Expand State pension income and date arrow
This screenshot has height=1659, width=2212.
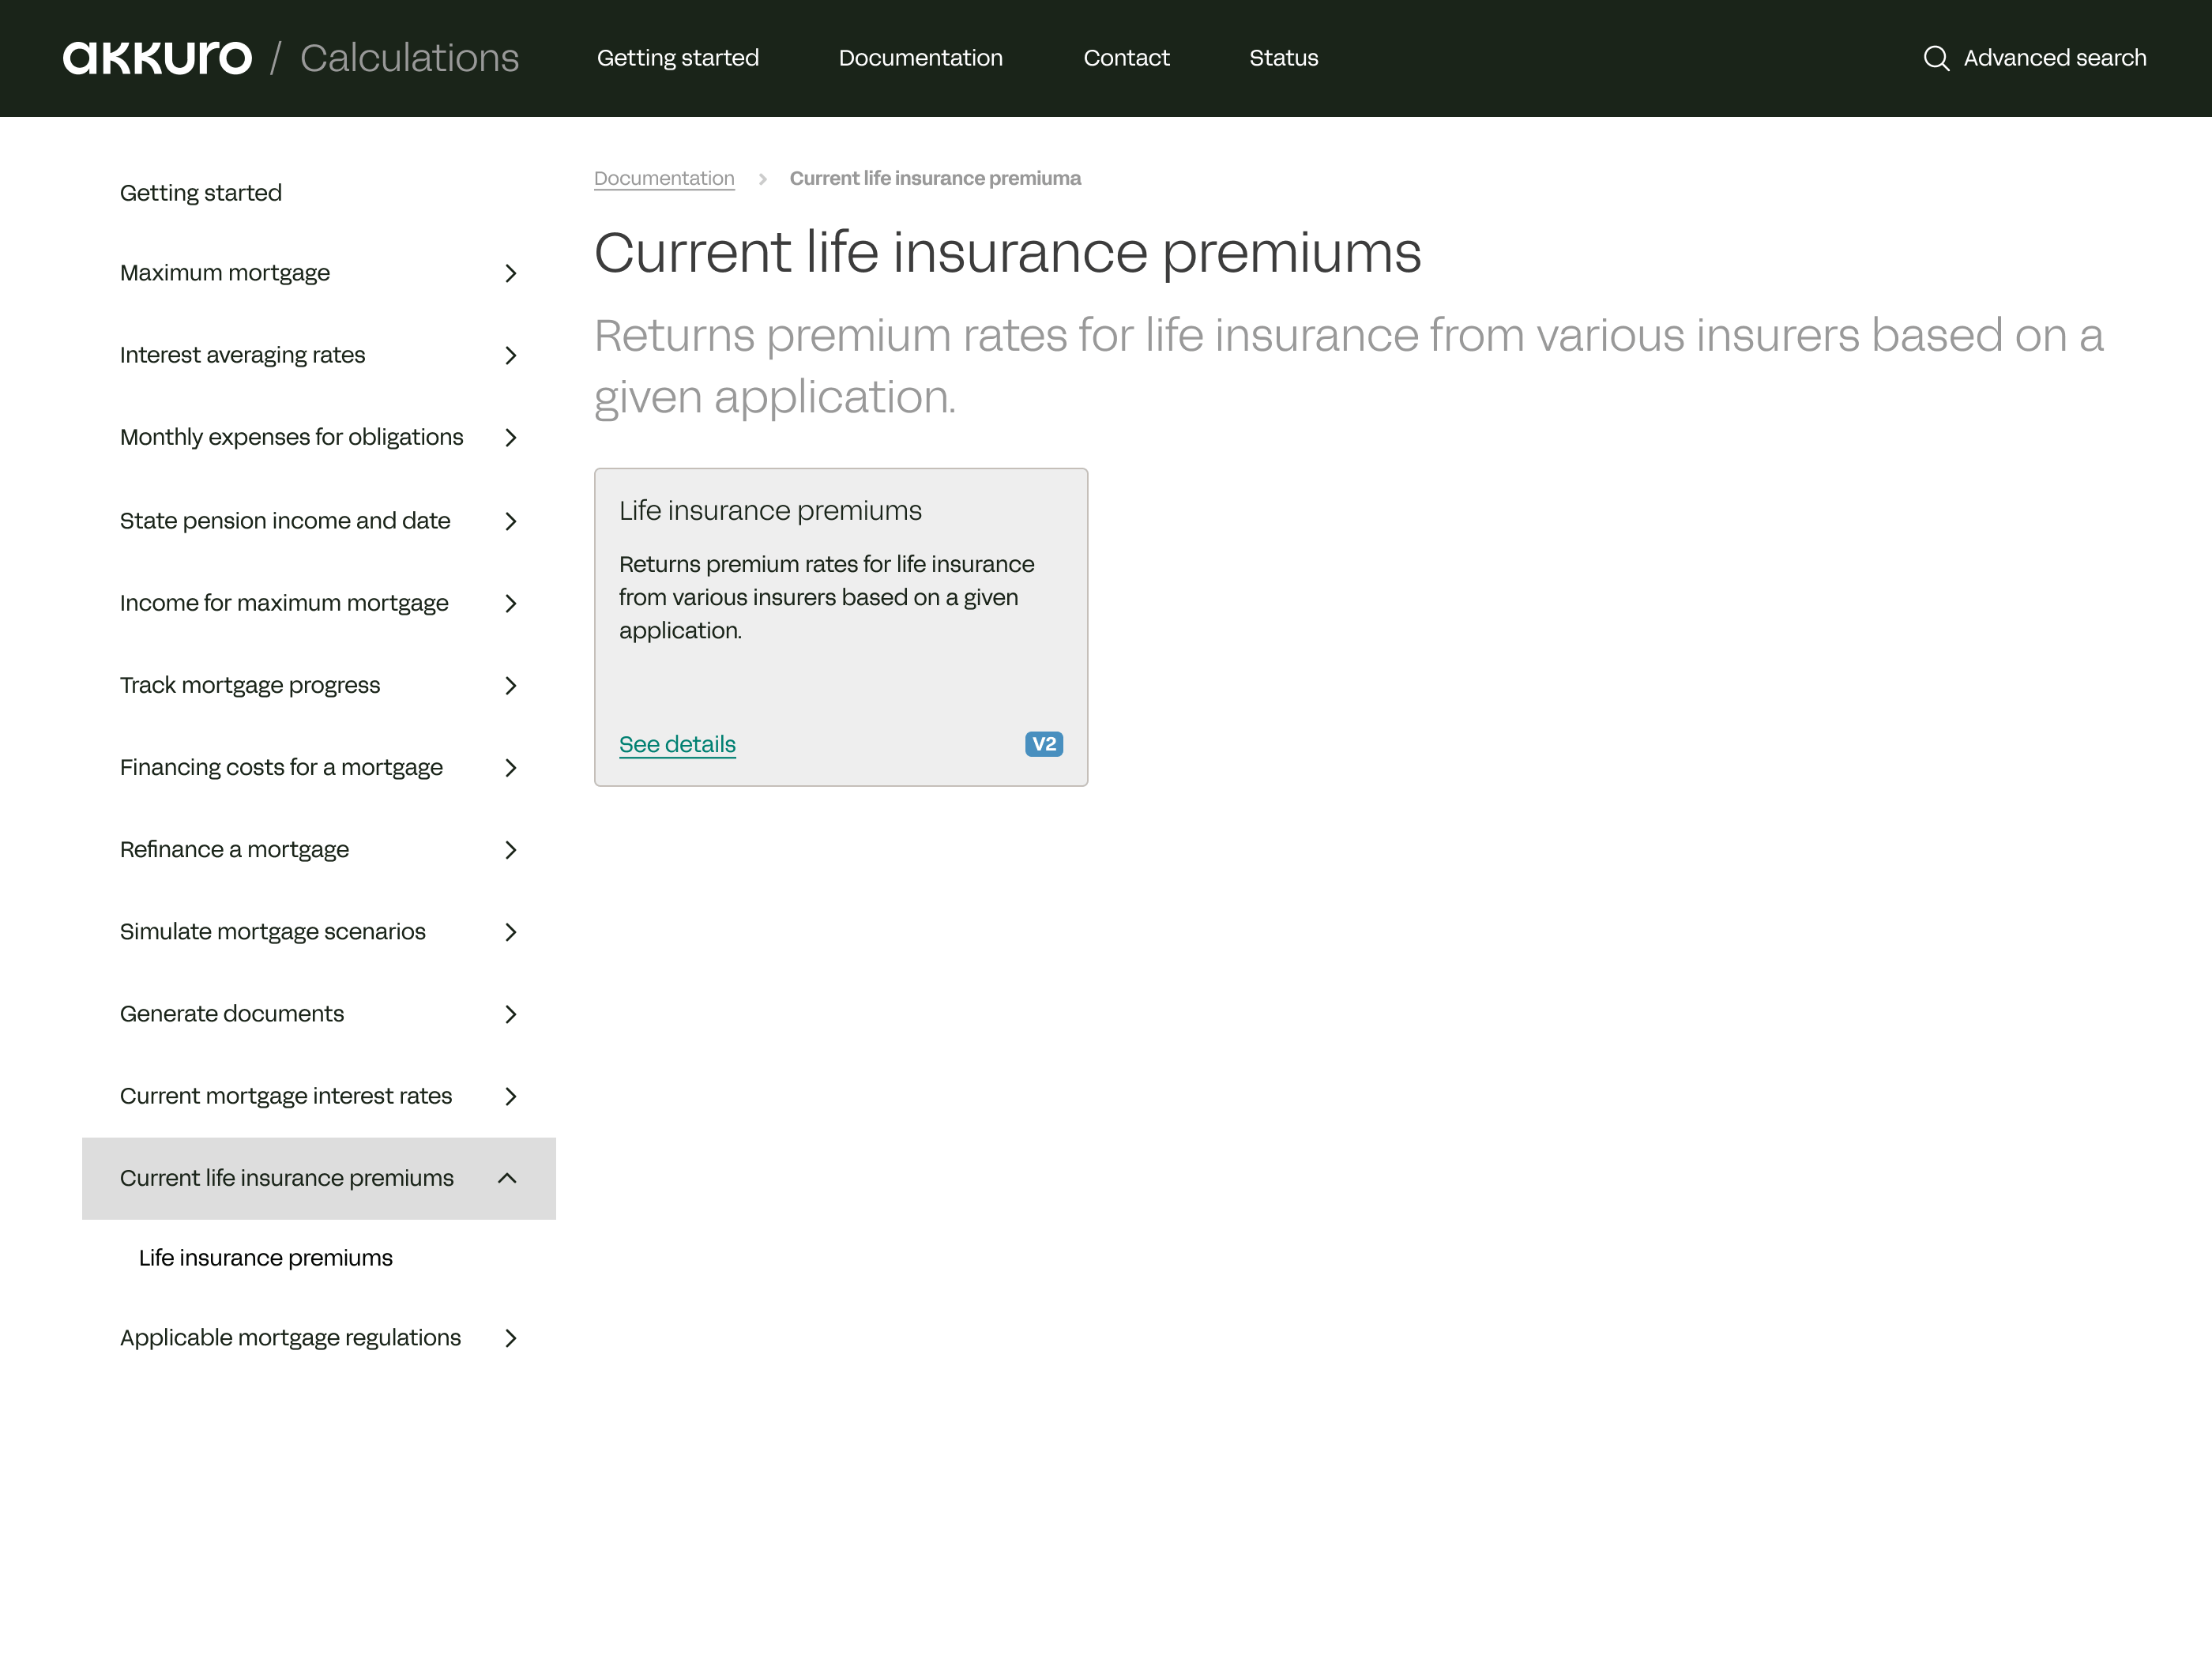[x=510, y=521]
